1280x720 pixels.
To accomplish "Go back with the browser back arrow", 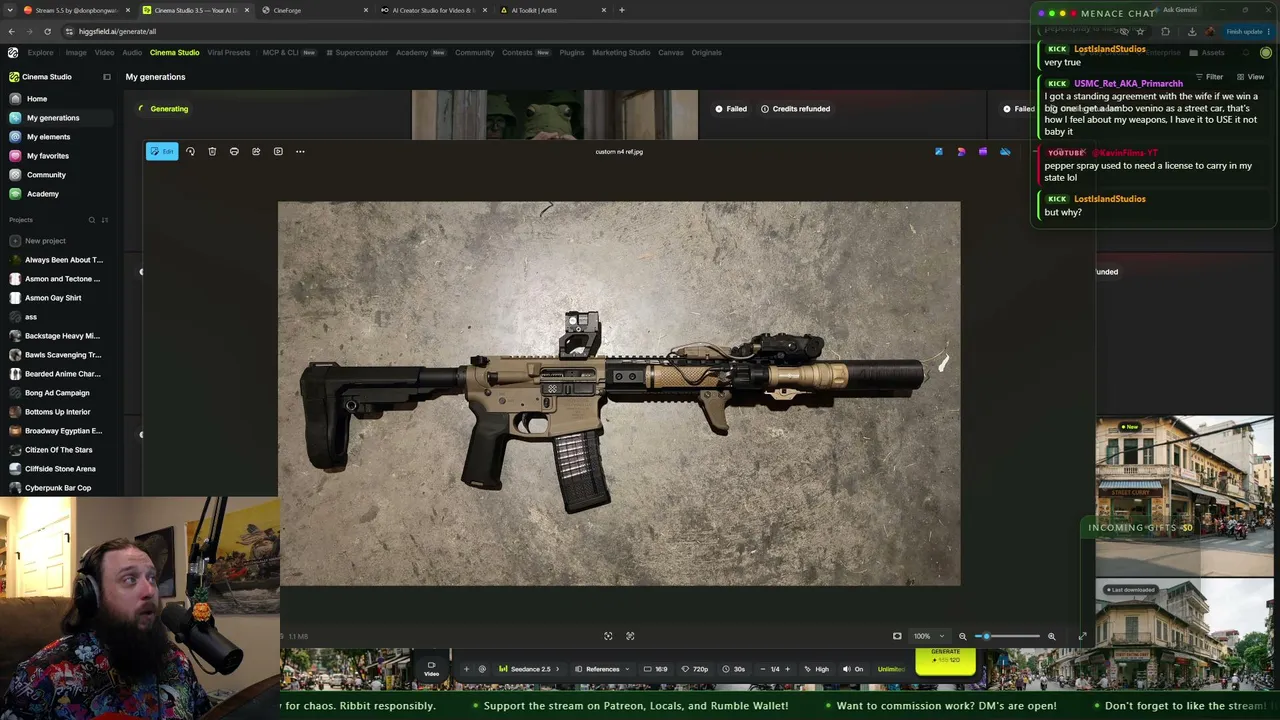I will pos(11,31).
